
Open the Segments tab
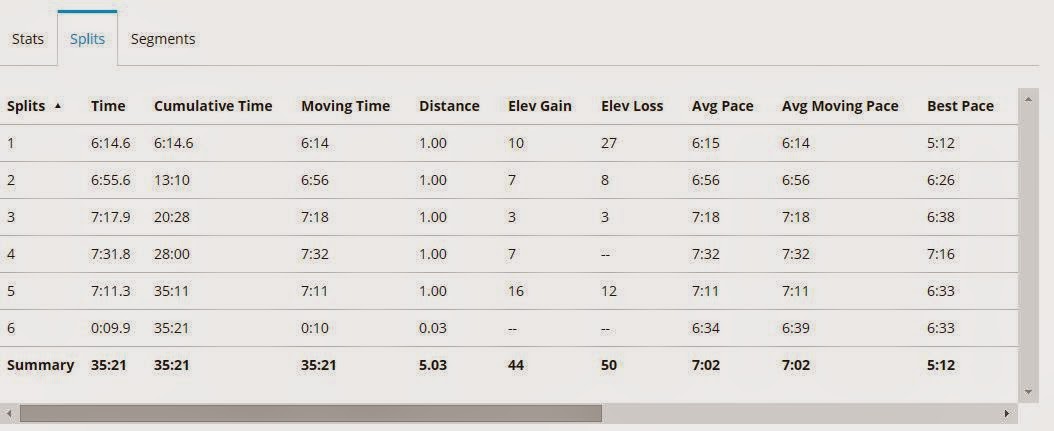163,39
